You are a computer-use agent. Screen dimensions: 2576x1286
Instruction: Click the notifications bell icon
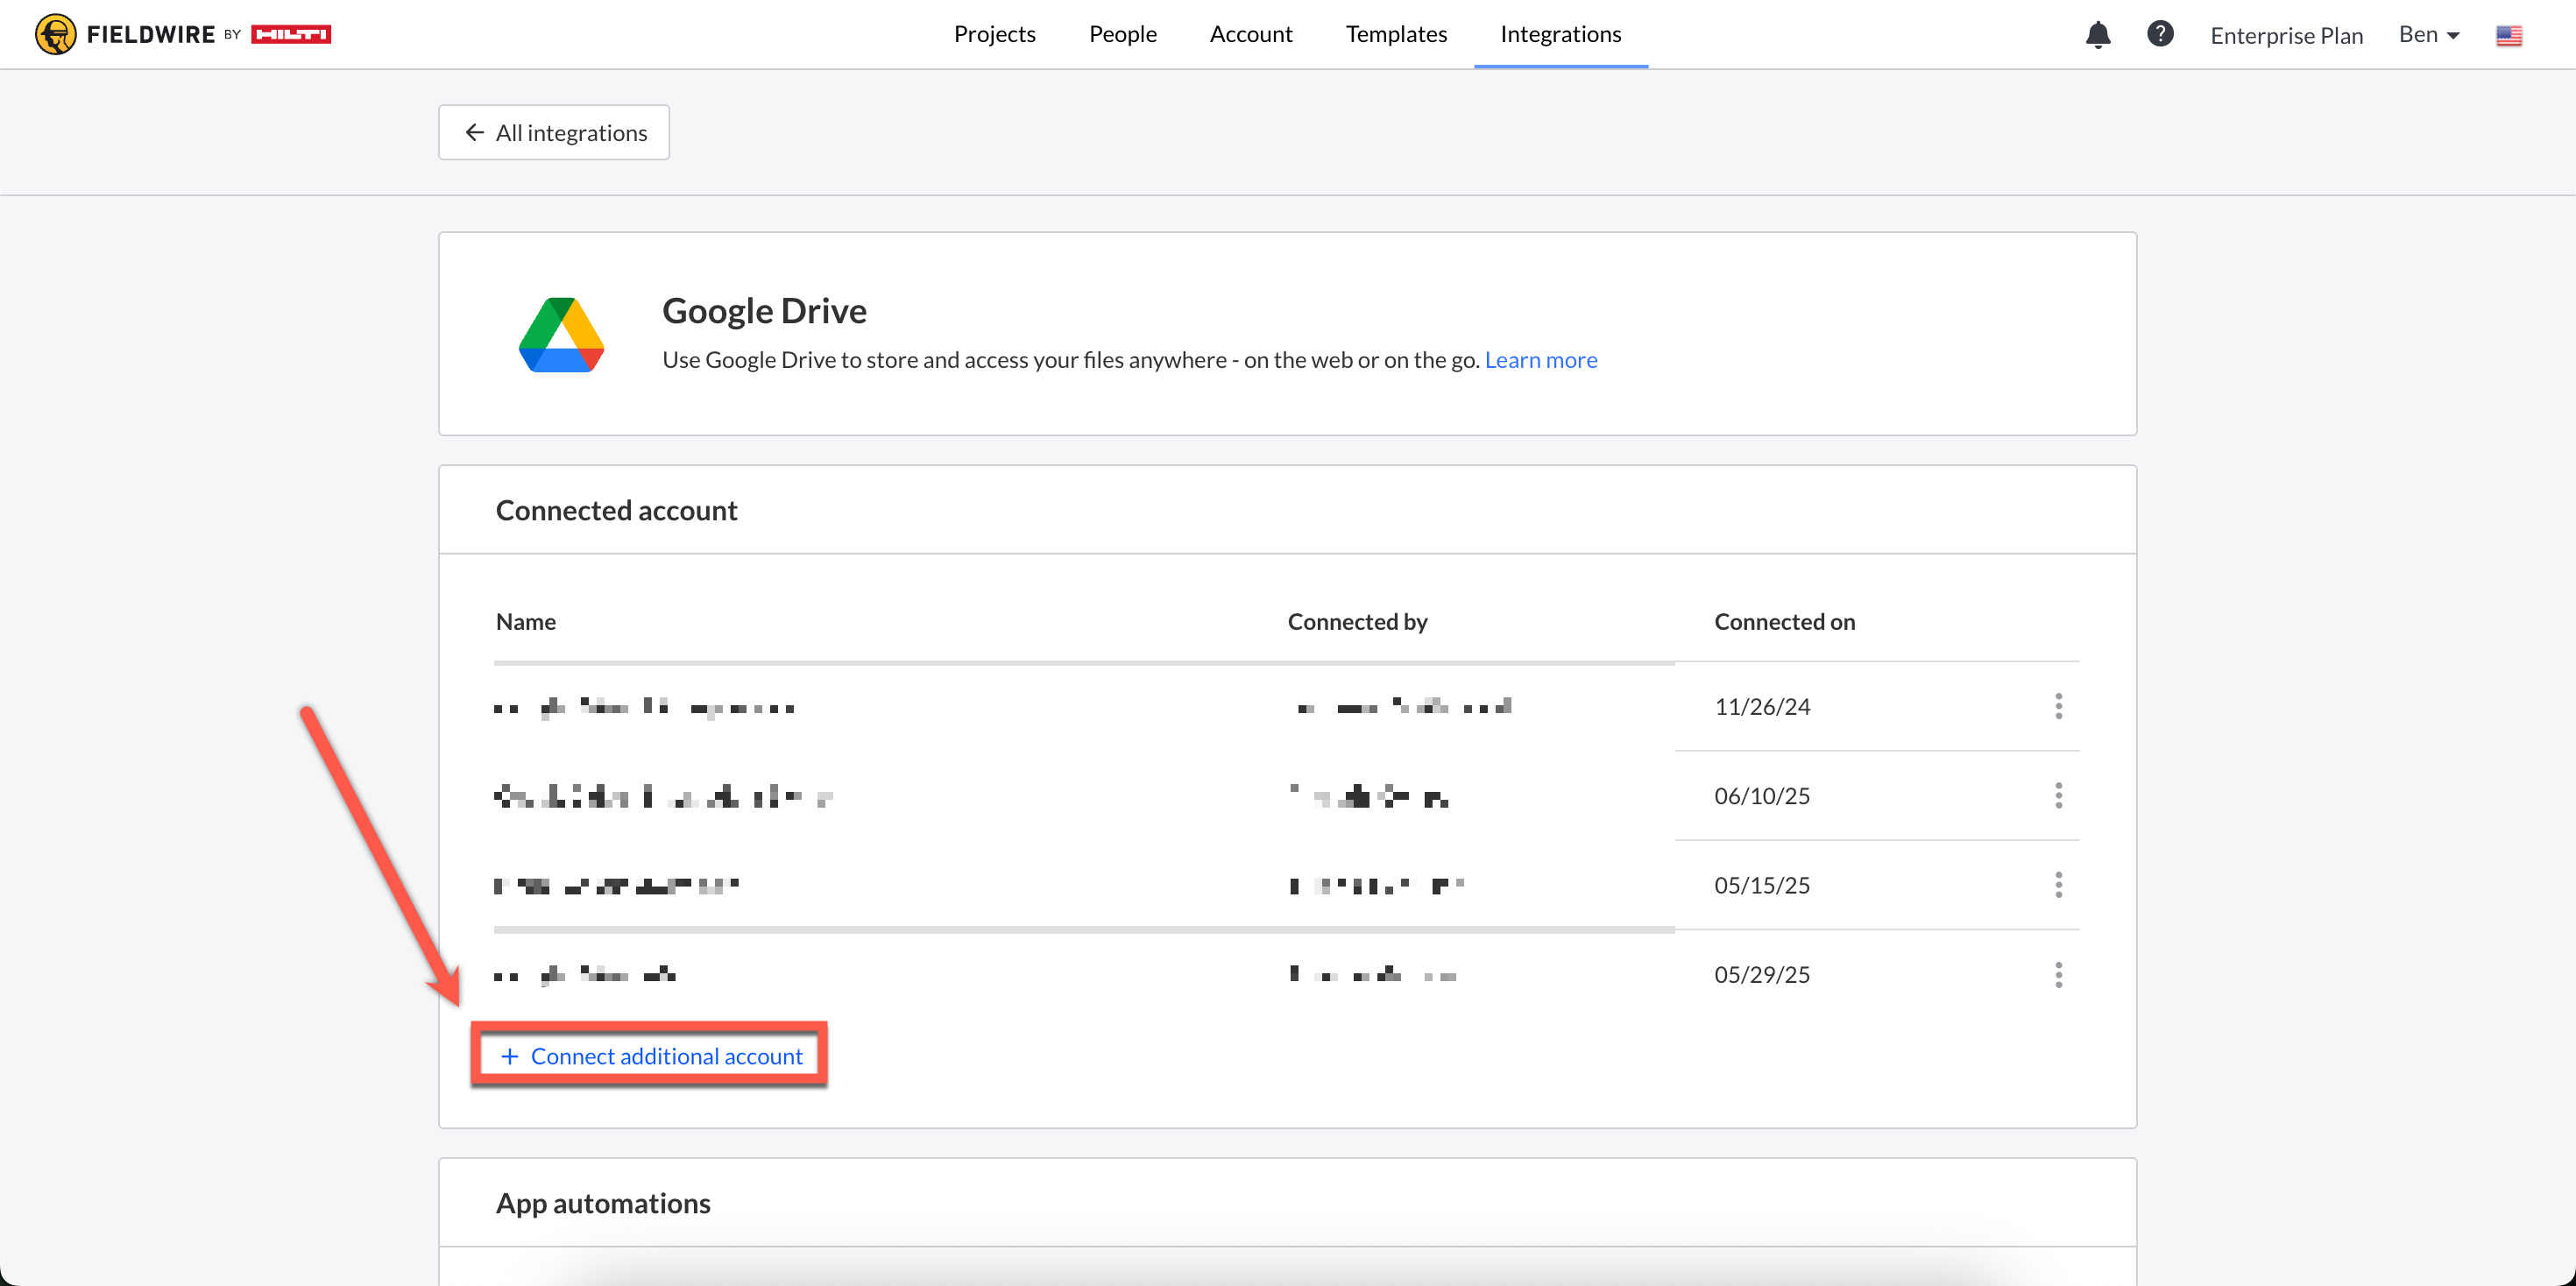[x=2097, y=35]
